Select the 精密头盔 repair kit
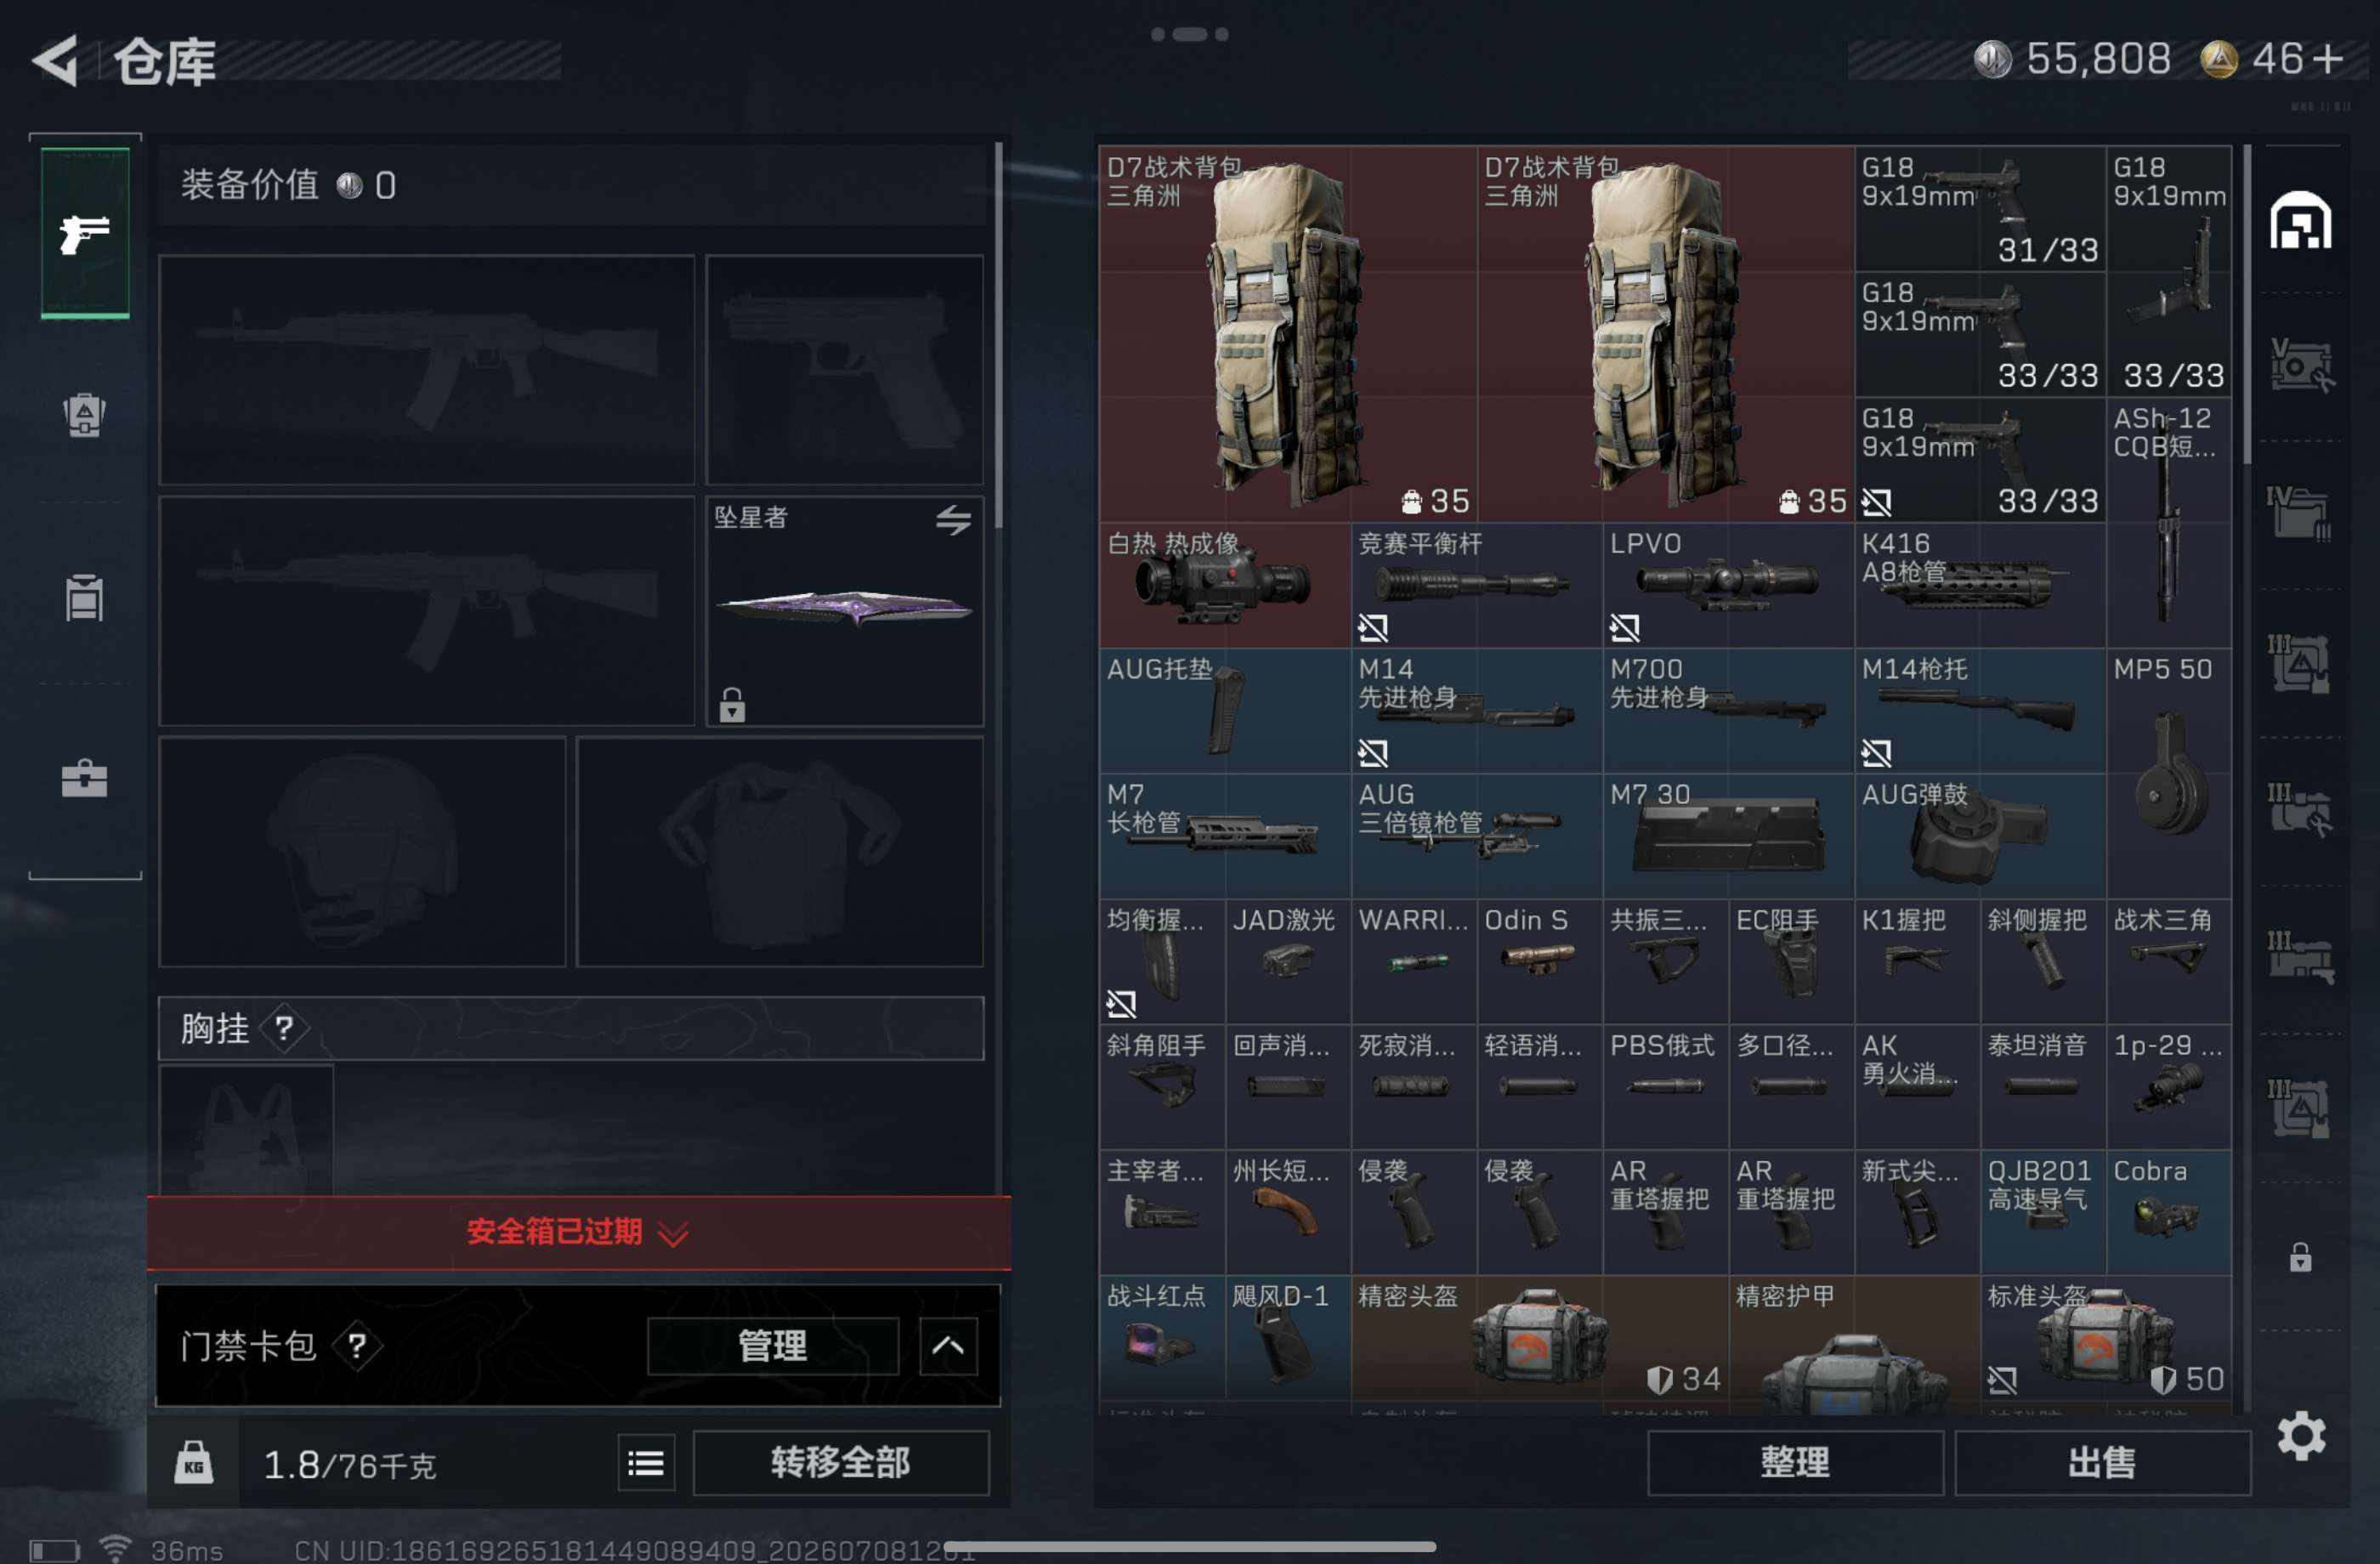 (1539, 1338)
